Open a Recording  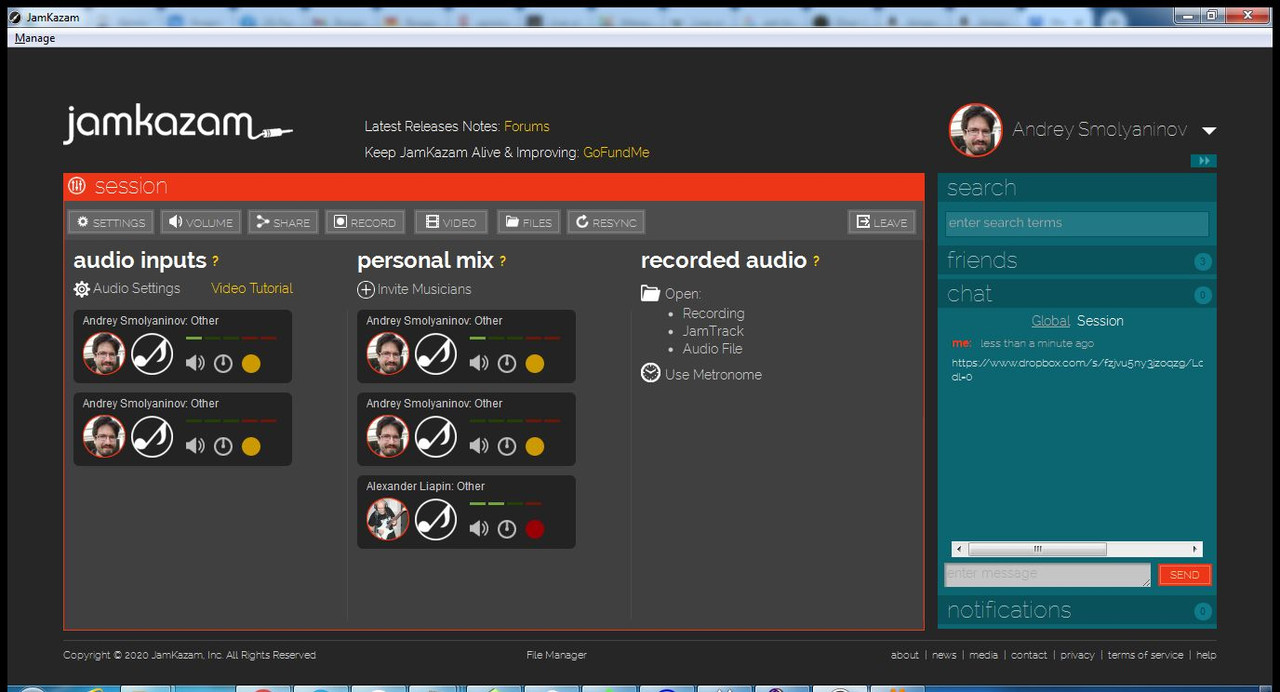713,313
